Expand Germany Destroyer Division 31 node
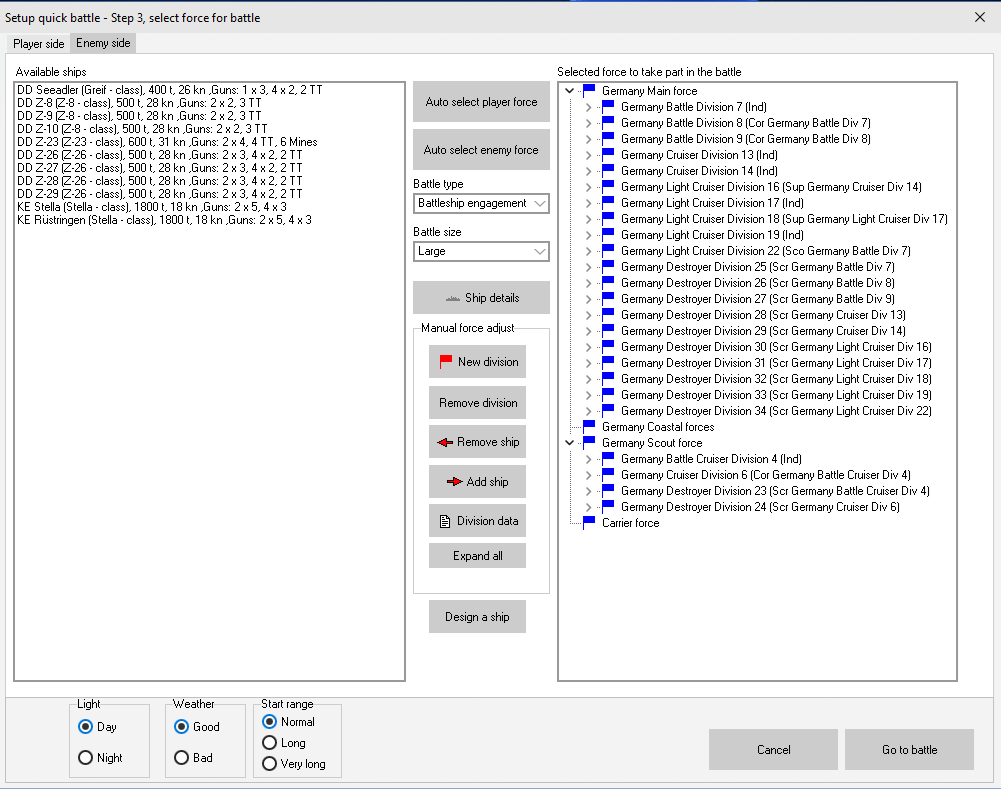 pos(589,363)
